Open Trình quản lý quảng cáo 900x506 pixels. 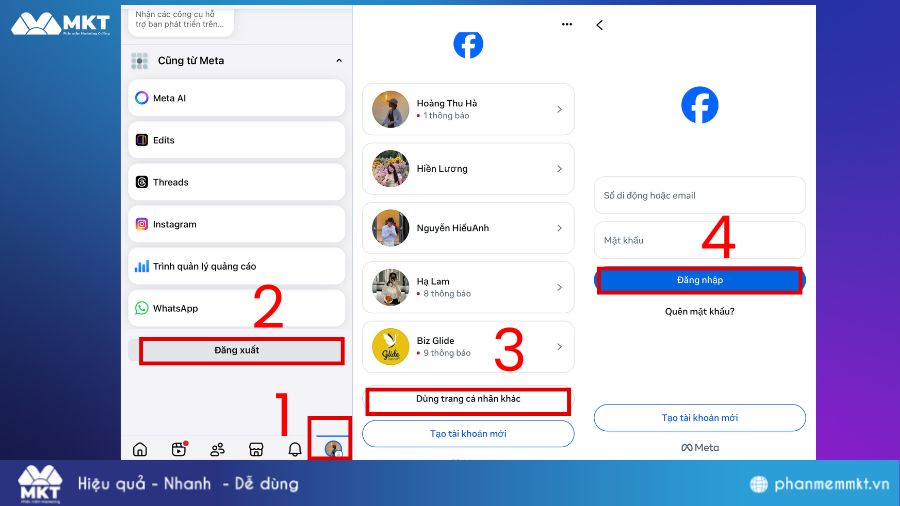[x=236, y=266]
